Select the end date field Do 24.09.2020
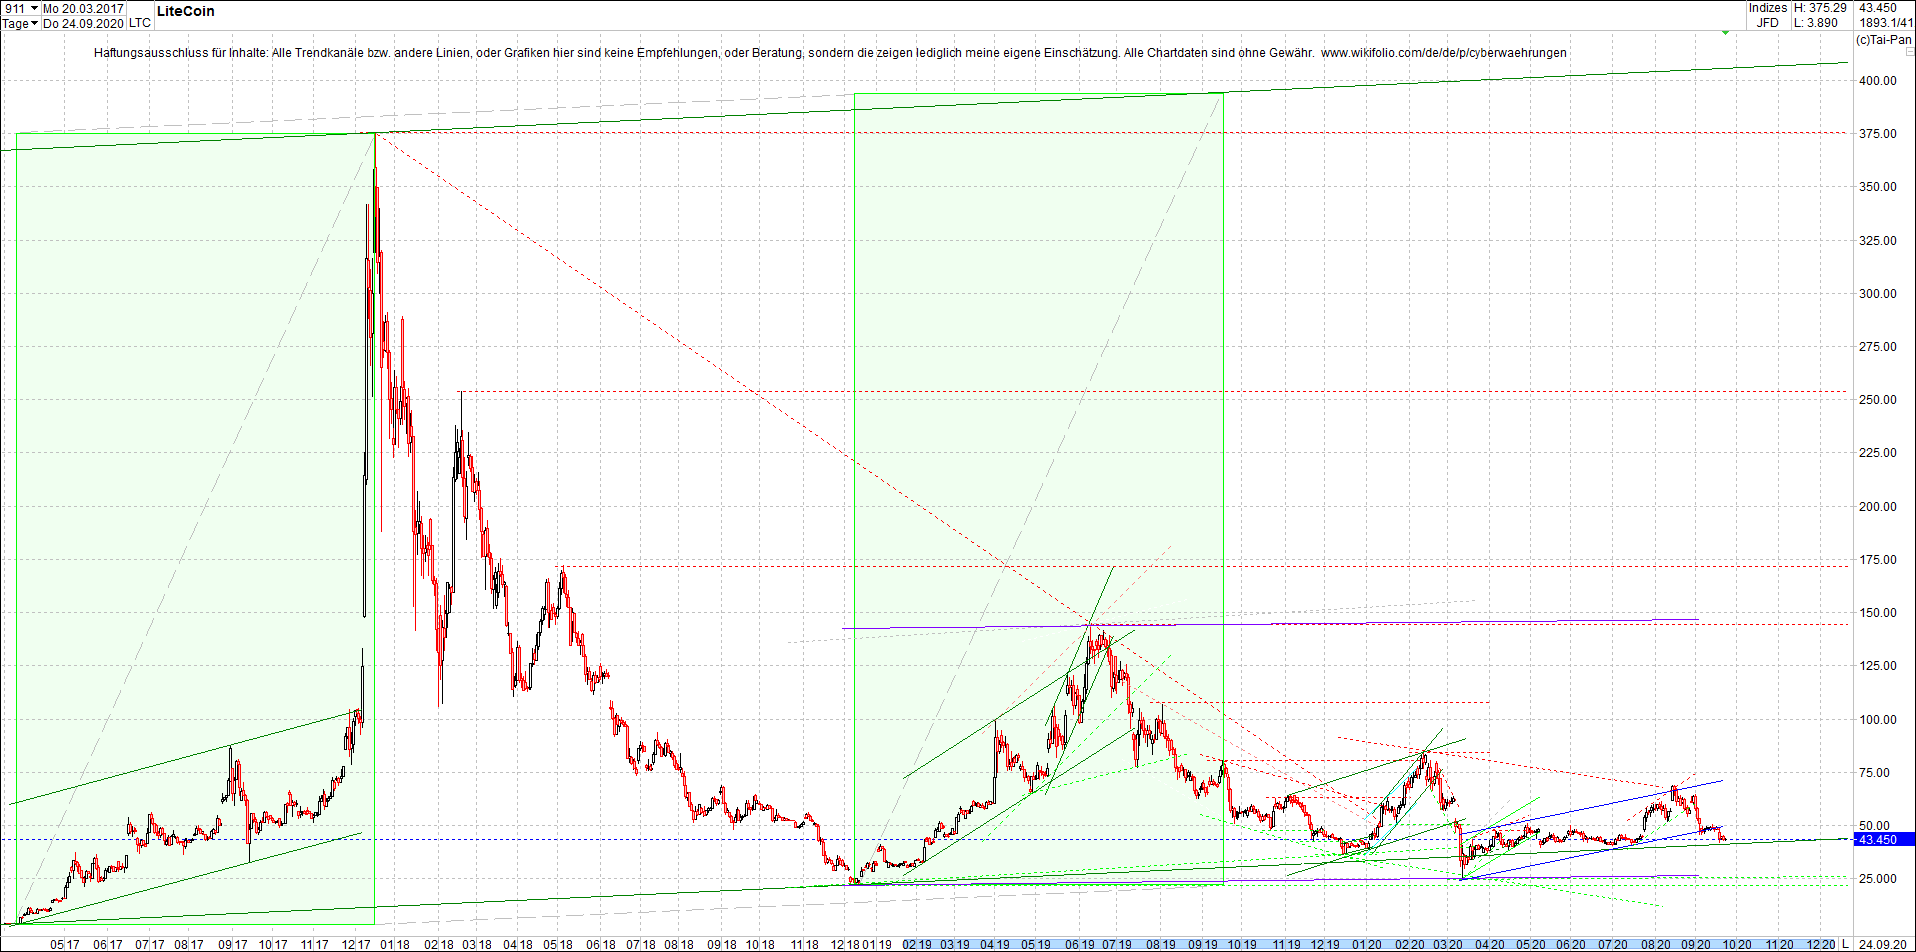Screen dimensions: 1916x952 click(82, 23)
